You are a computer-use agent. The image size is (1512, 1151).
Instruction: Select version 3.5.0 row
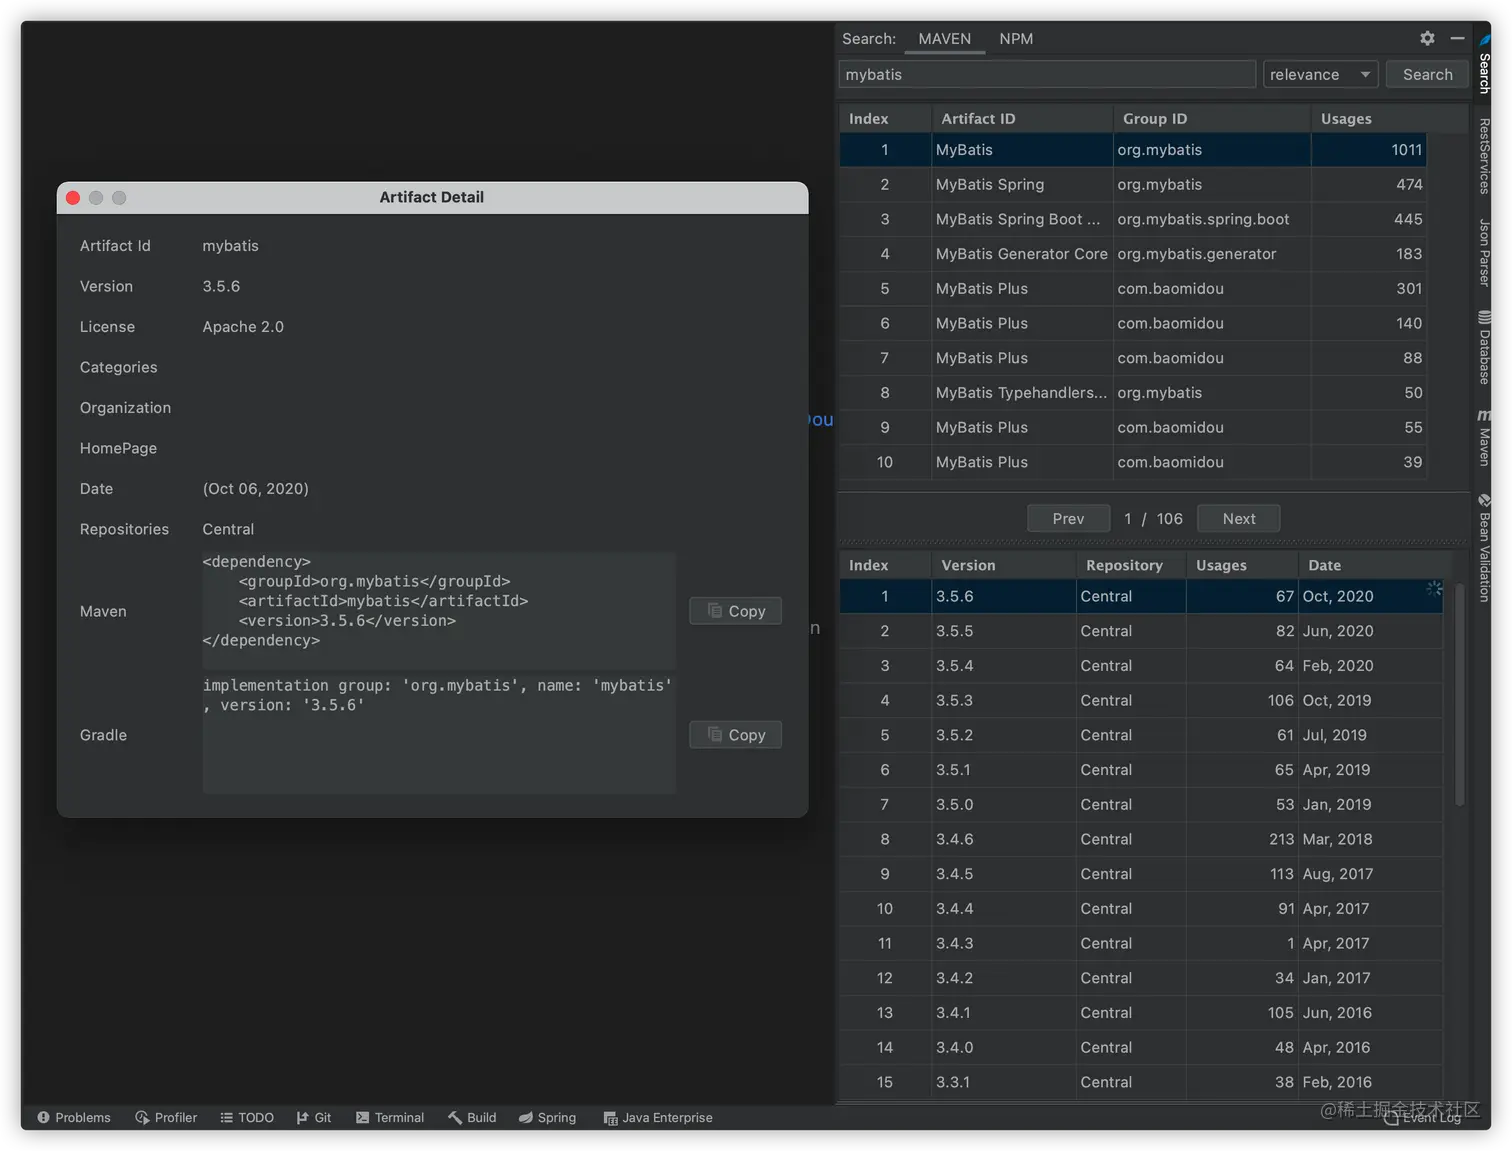coord(1141,804)
